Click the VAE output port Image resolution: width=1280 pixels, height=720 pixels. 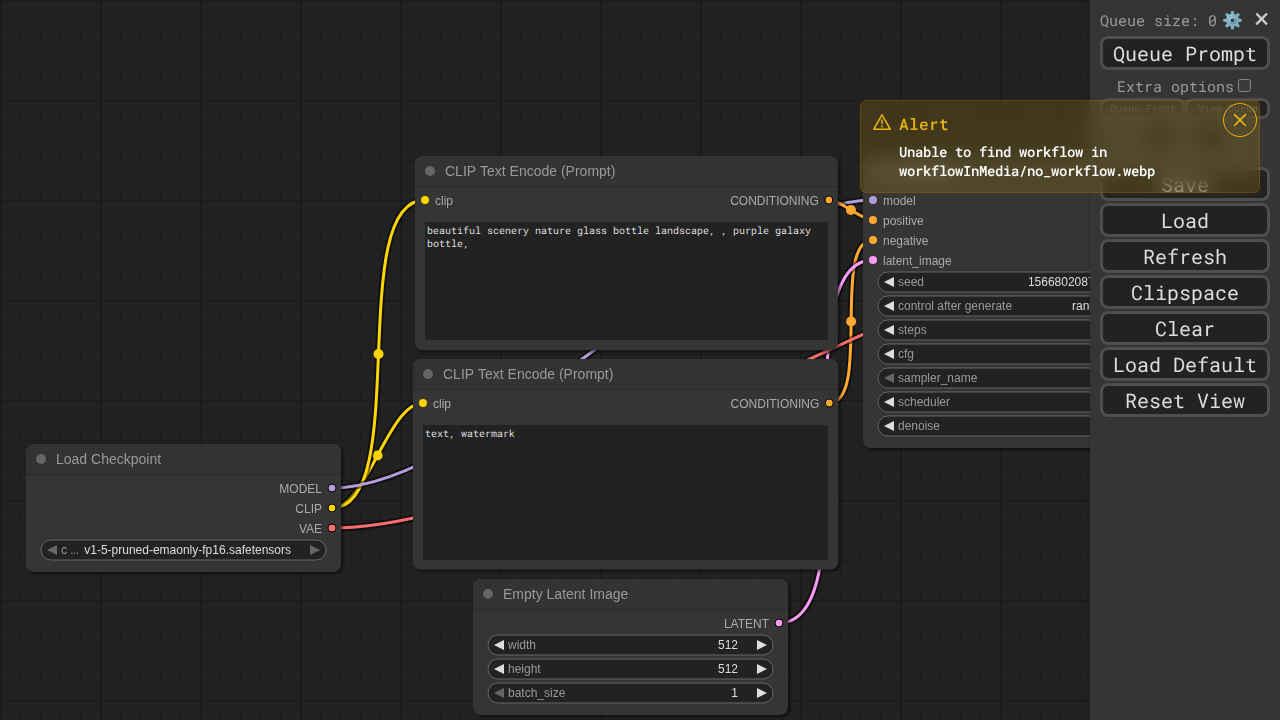(332, 528)
